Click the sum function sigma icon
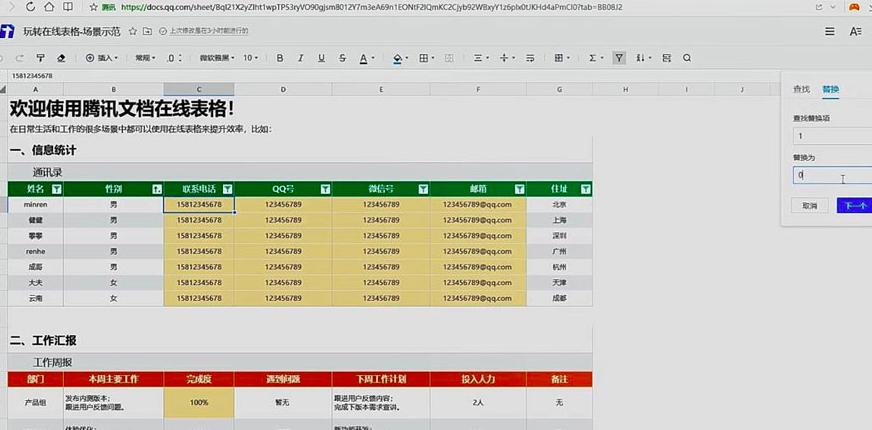This screenshot has width=872, height=430. [x=593, y=58]
